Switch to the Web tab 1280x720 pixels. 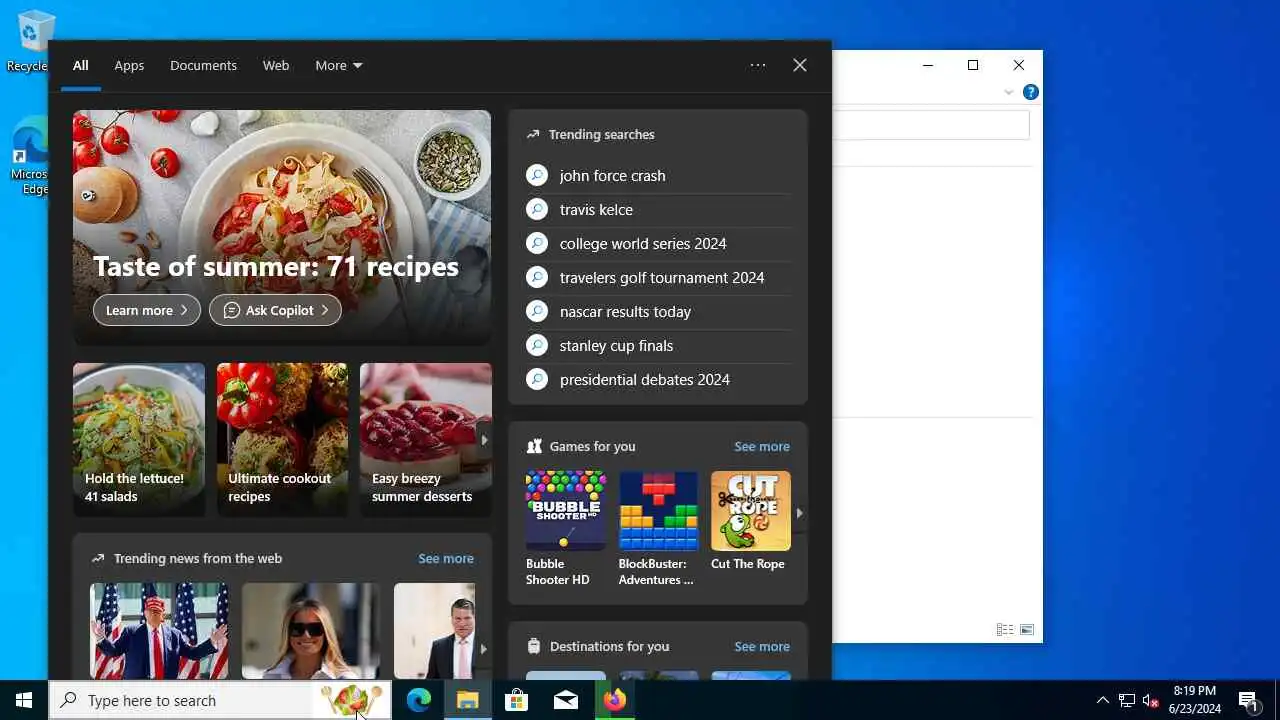276,65
